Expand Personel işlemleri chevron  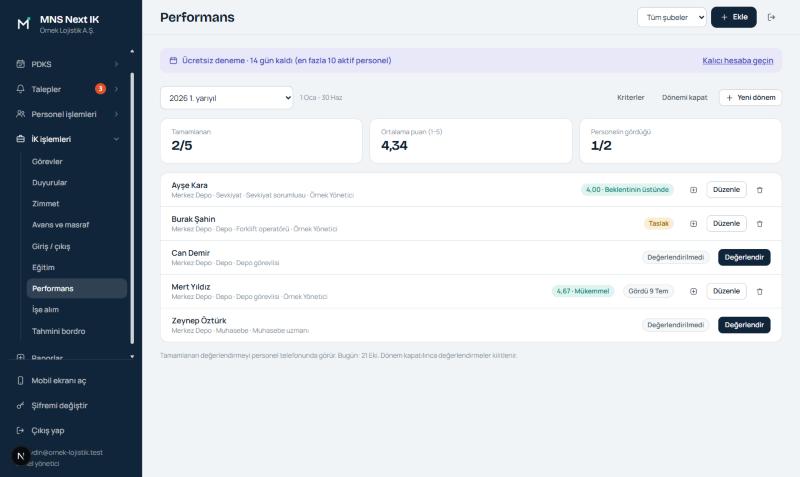tap(116, 114)
